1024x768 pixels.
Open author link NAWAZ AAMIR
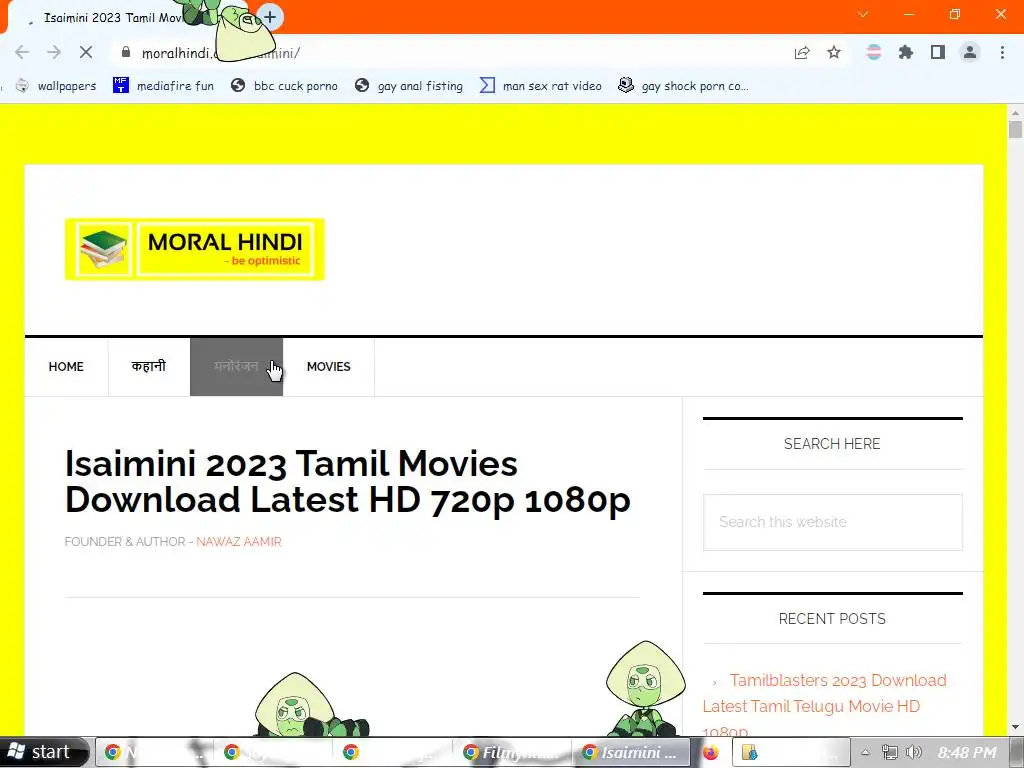tap(239, 542)
